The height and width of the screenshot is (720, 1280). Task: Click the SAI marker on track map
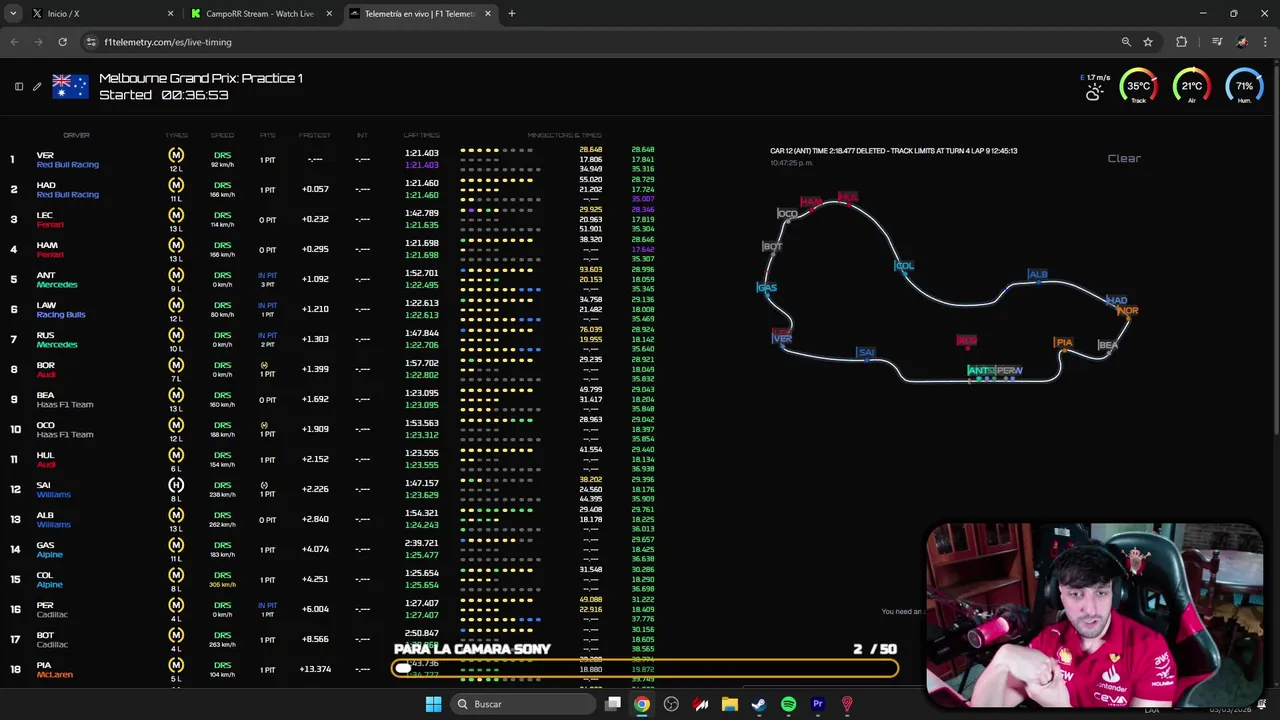coord(866,352)
